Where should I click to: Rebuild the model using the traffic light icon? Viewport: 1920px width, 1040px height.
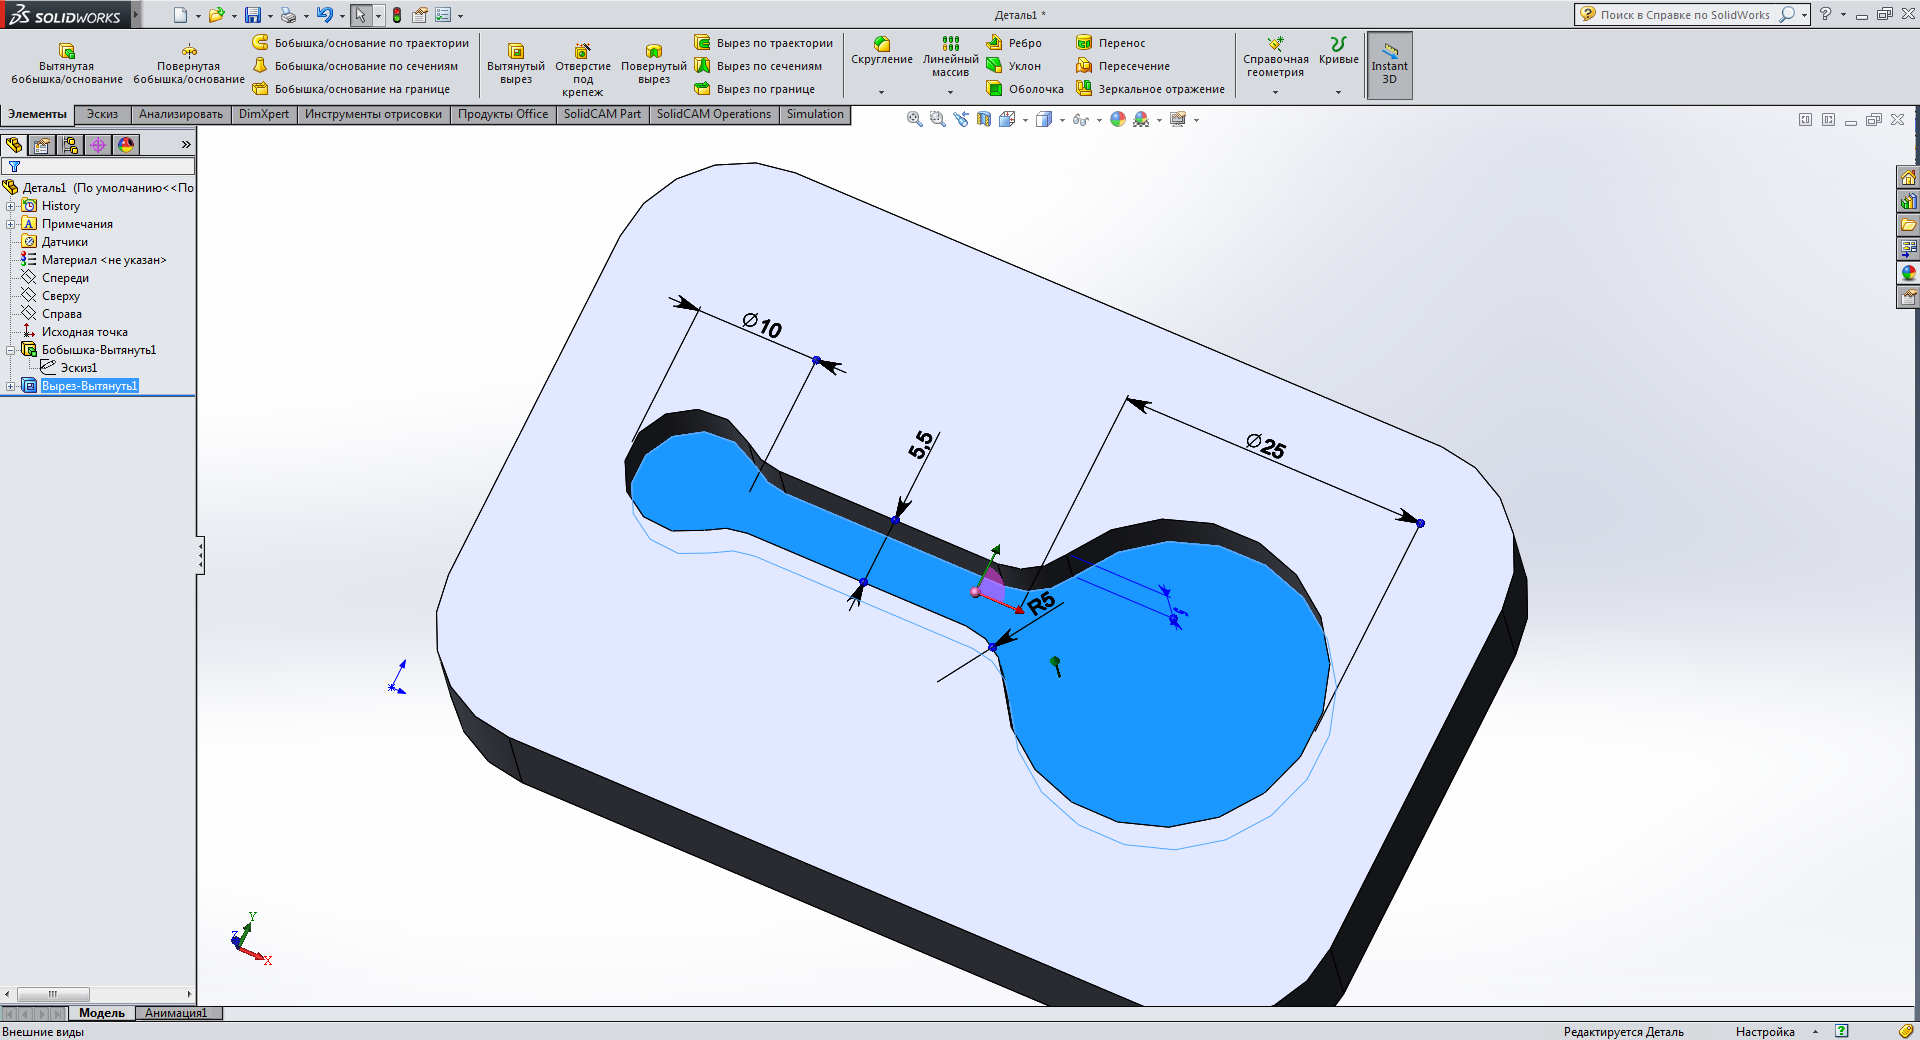[397, 15]
